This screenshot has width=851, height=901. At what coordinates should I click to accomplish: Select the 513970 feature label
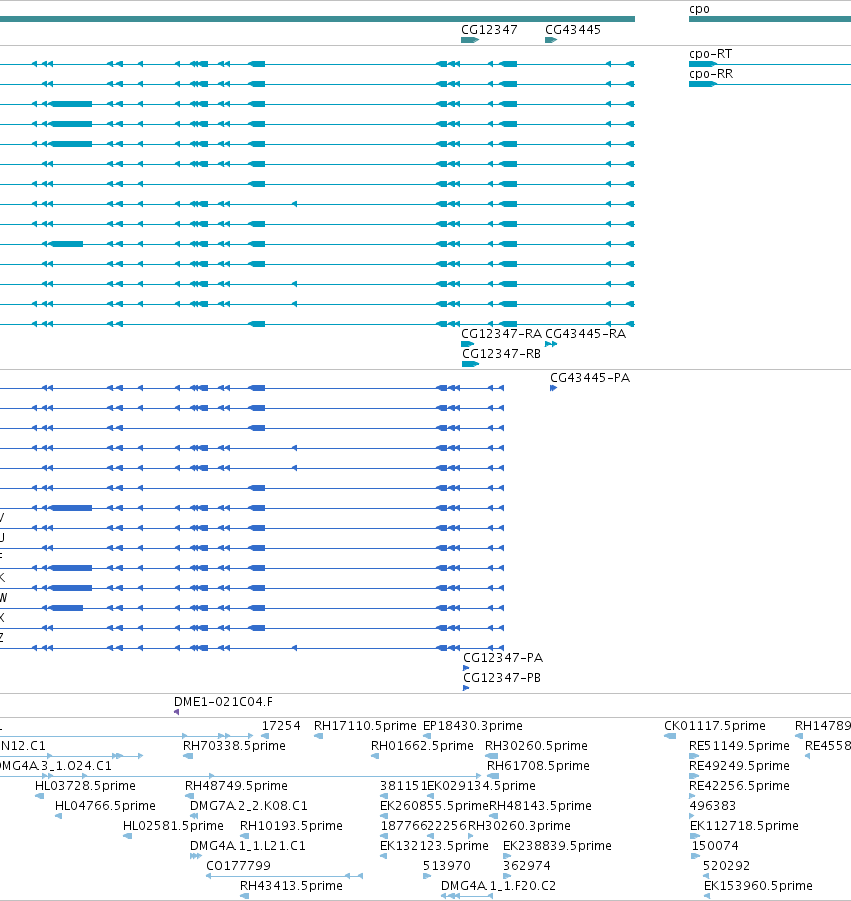point(446,866)
